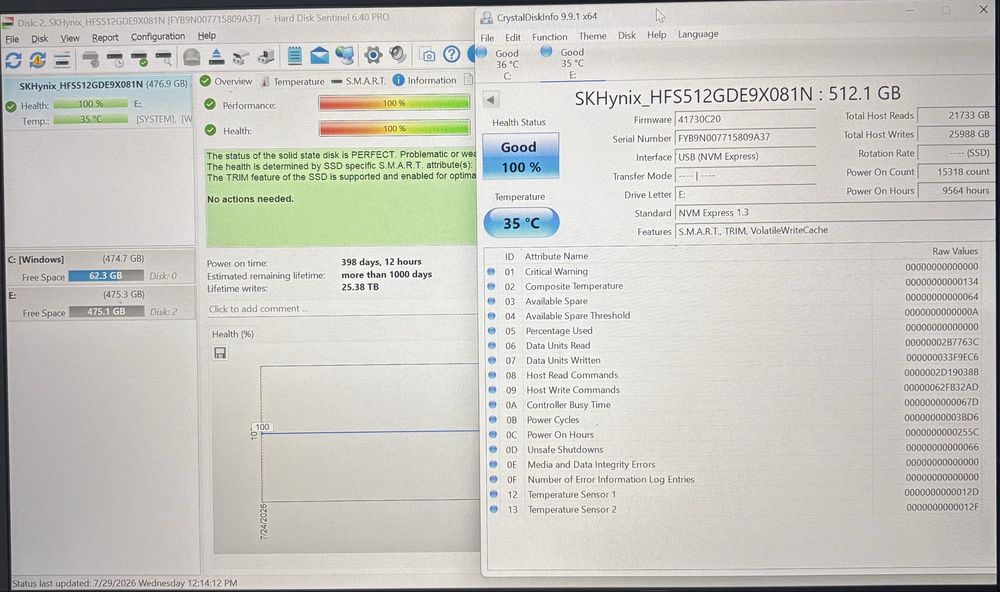1000x592 pixels.
Task: Click the green check icon beside Performance
Action: point(210,104)
